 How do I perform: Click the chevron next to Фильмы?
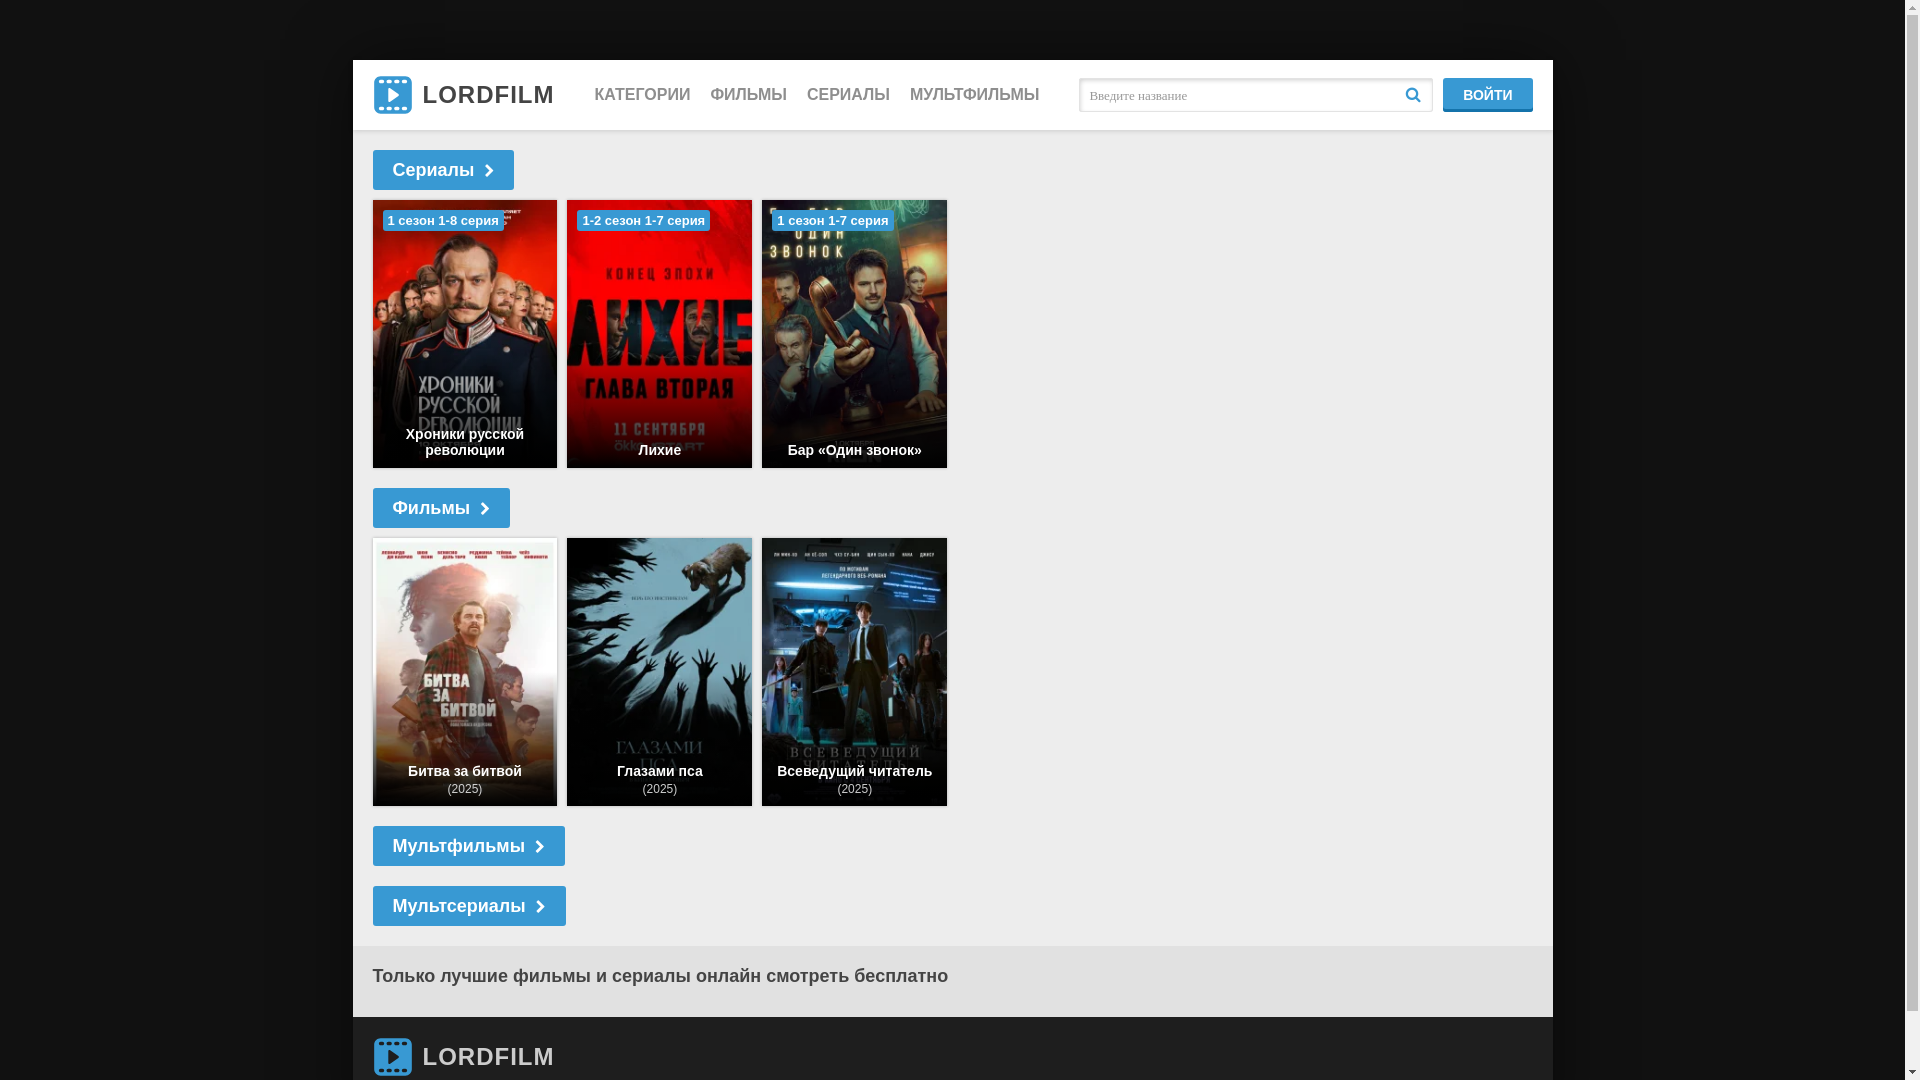coord(485,509)
